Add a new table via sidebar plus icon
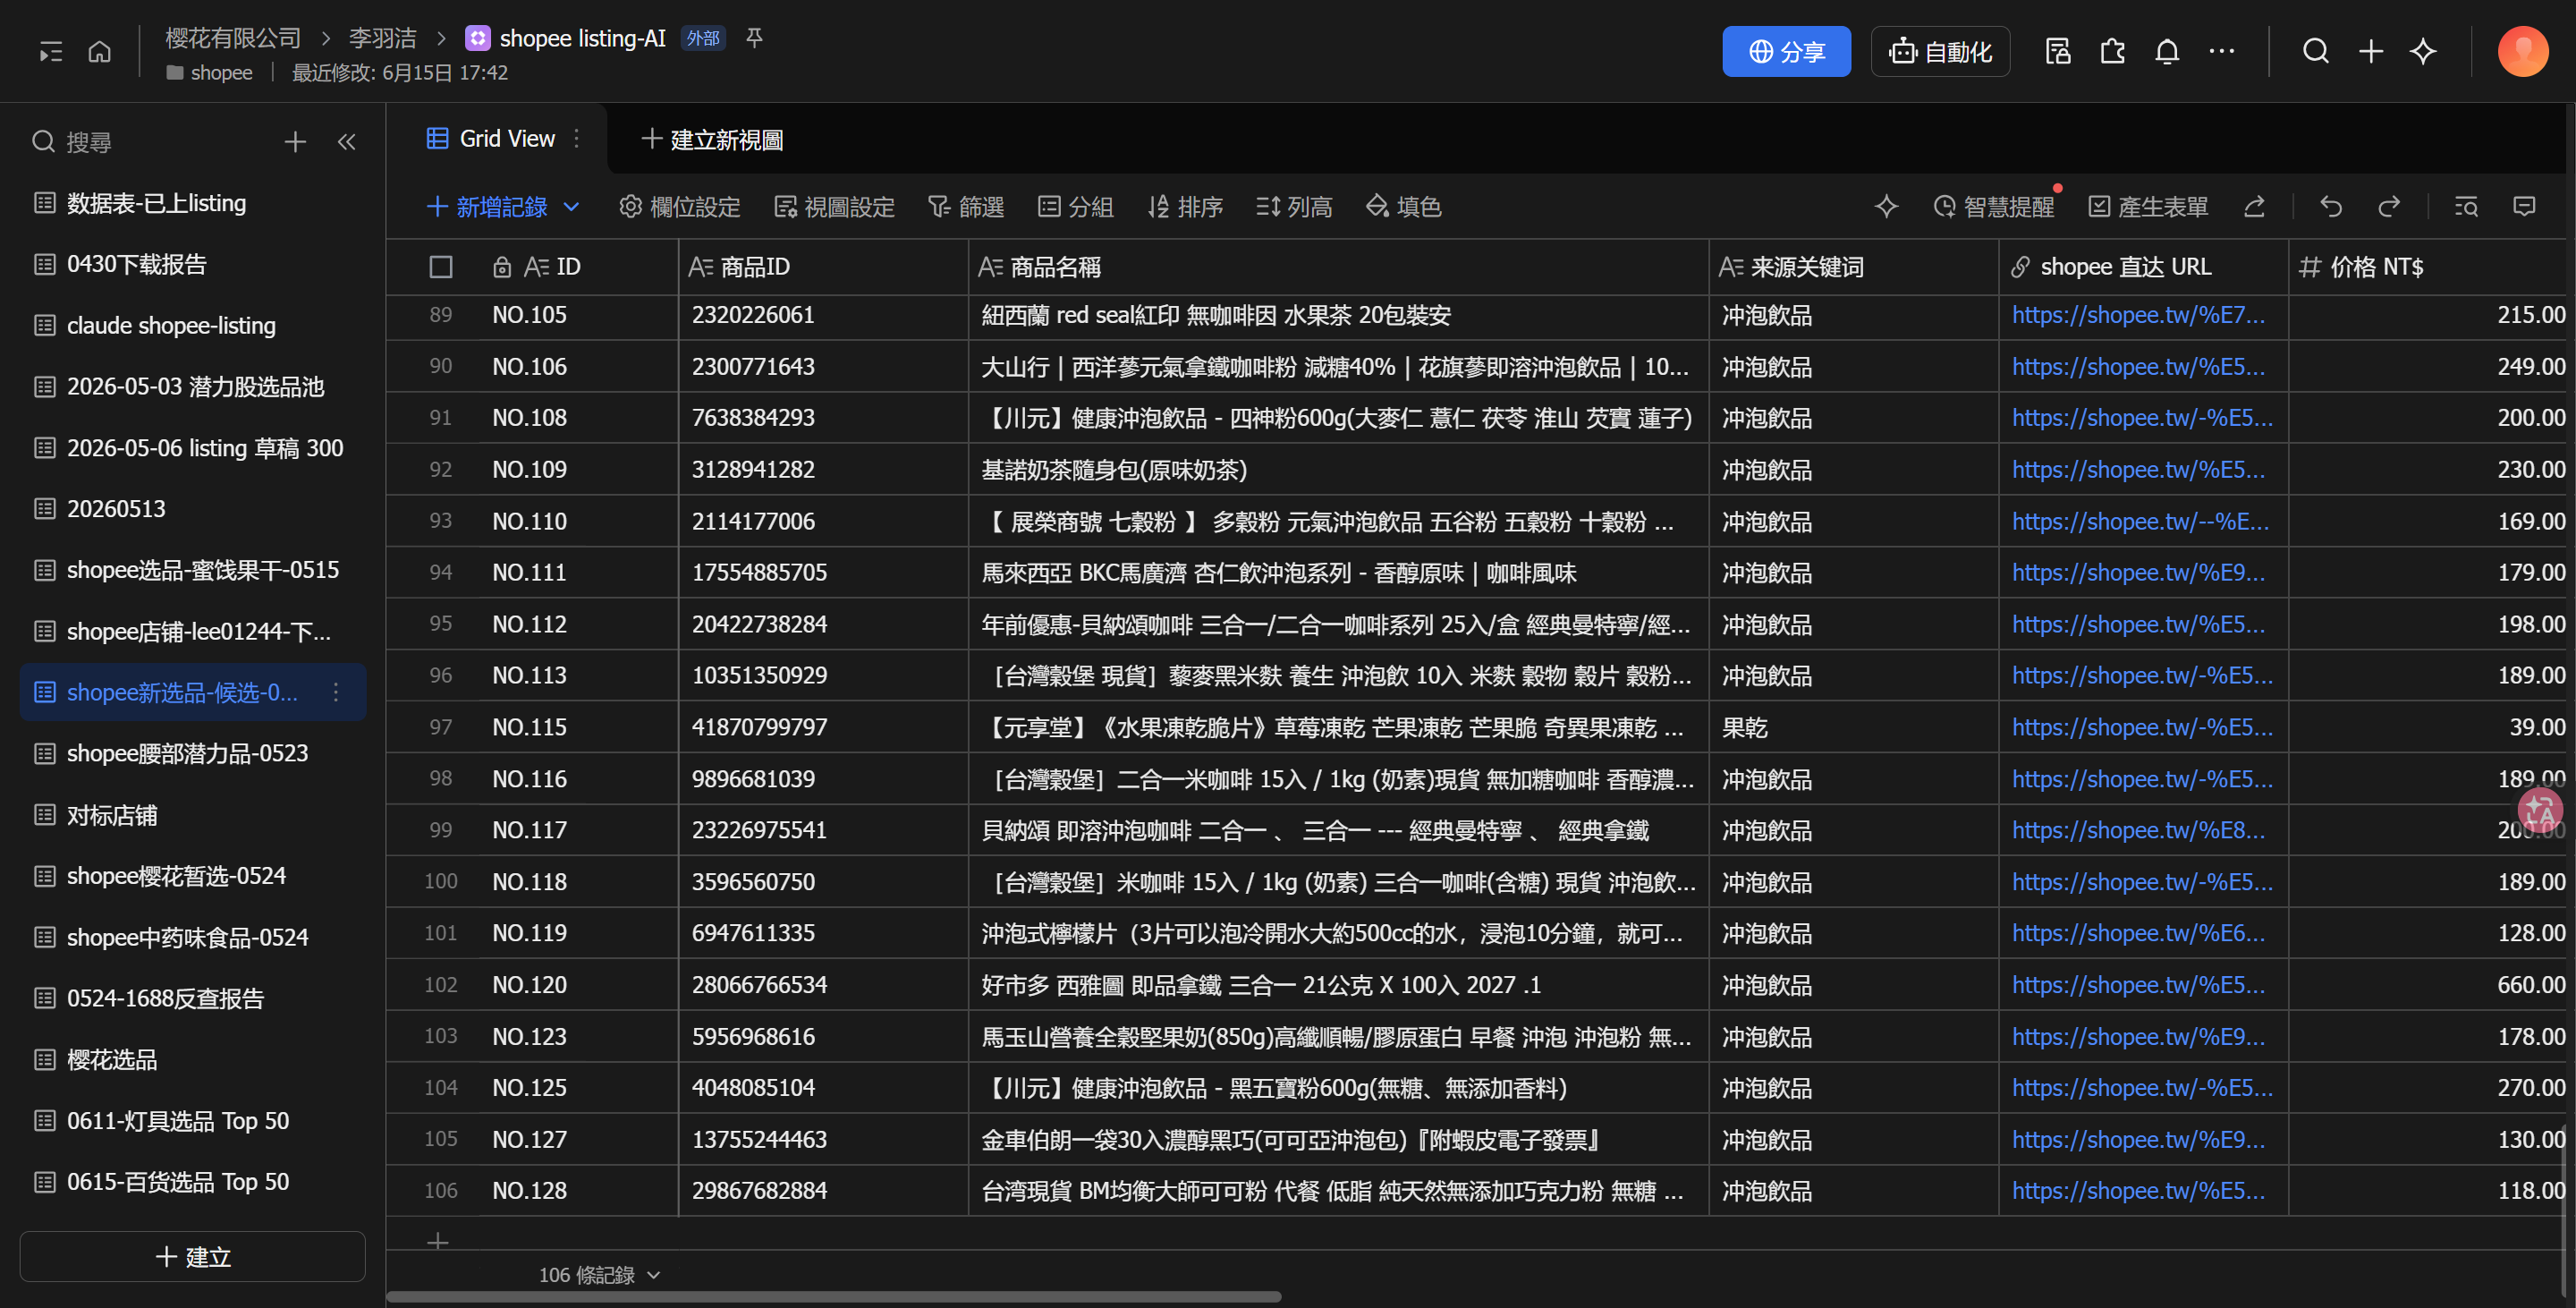The height and width of the screenshot is (1308, 2576). coord(295,142)
